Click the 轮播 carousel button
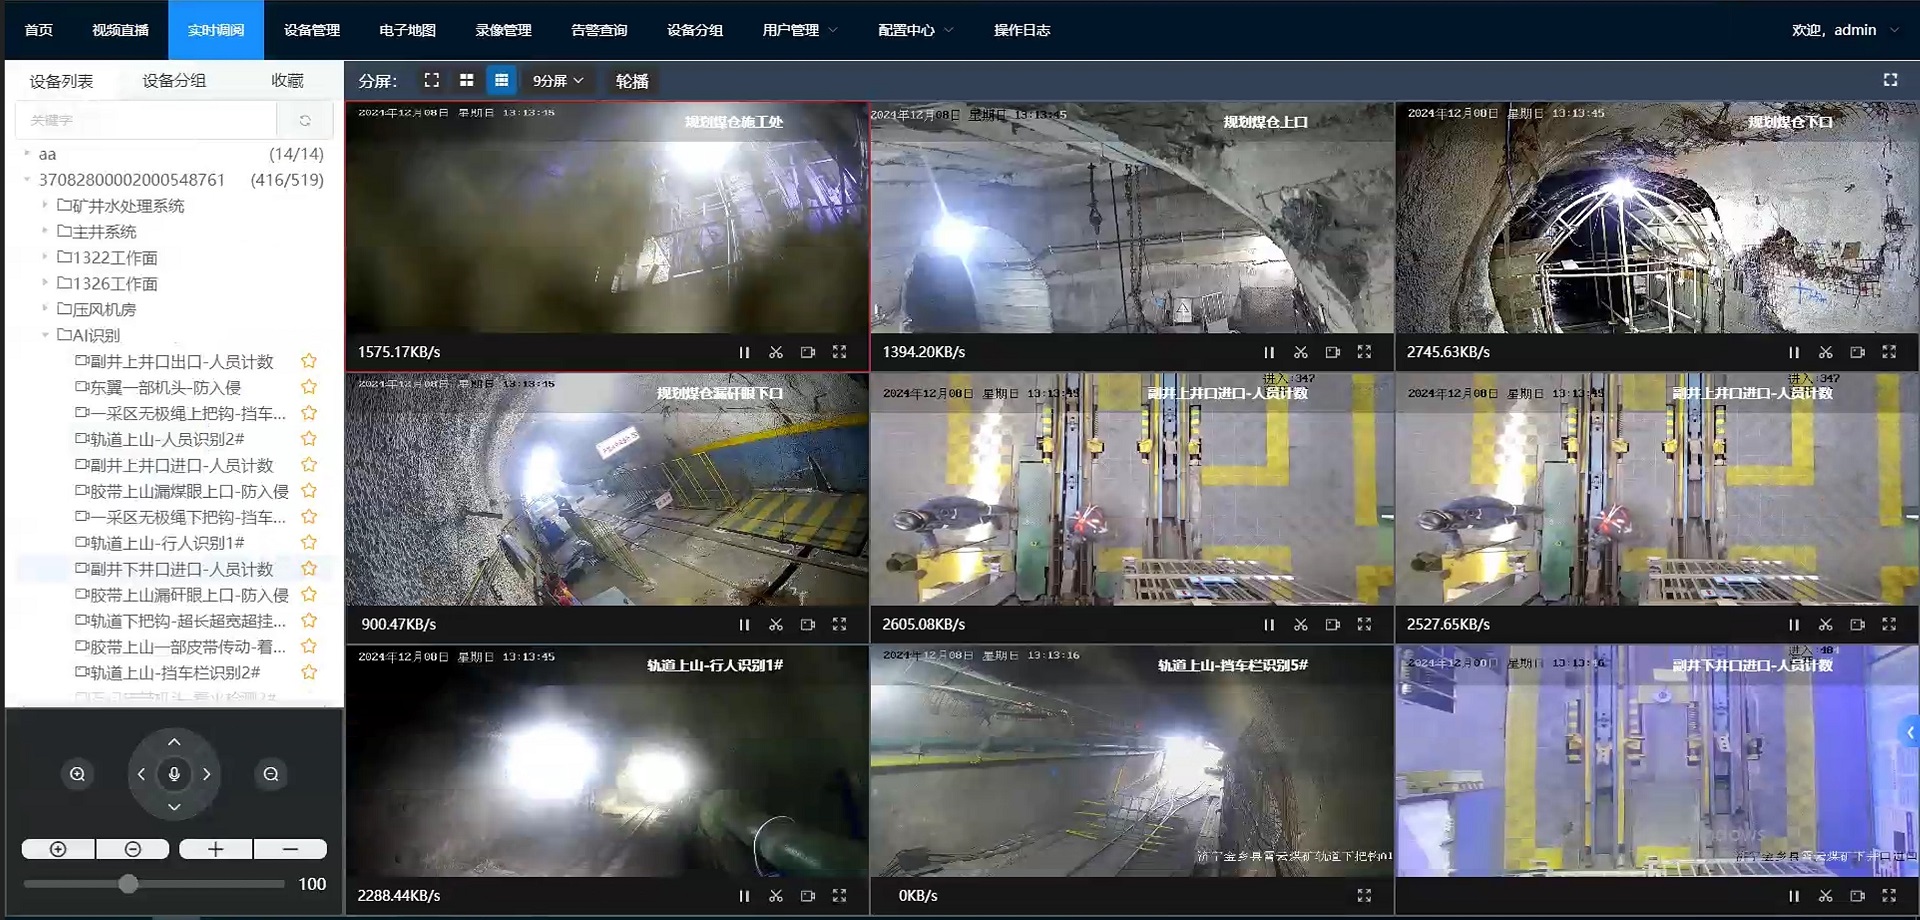1920x920 pixels. [632, 80]
